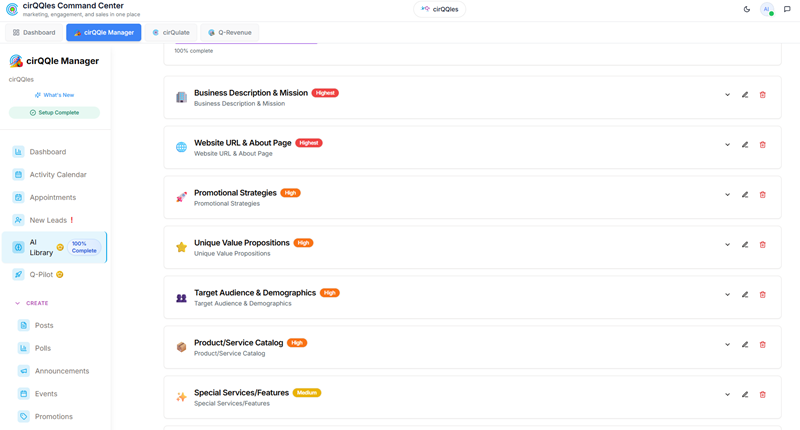Click the Medium badge on Special Services
The width and height of the screenshot is (800, 430).
tap(307, 393)
